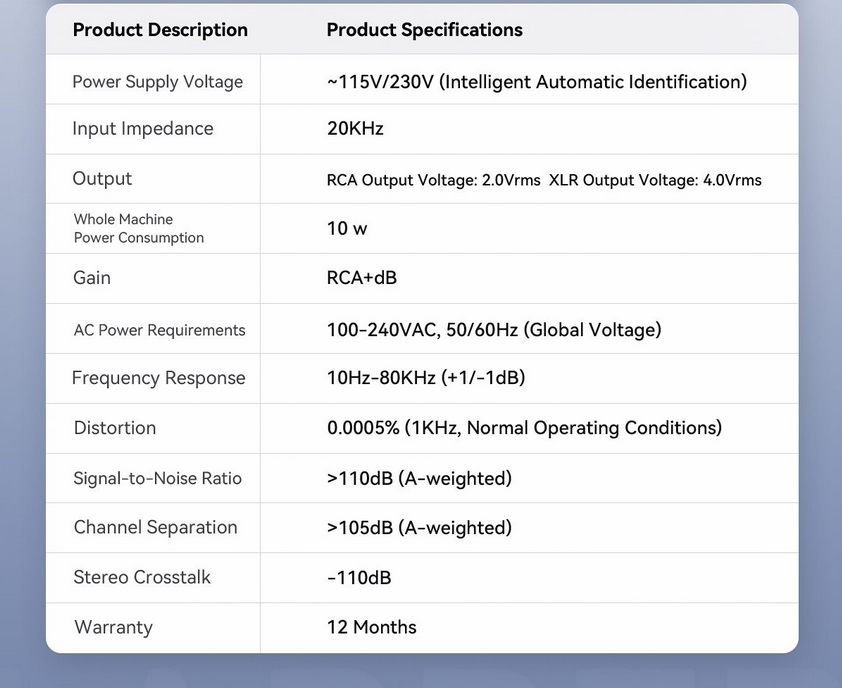Screen dimensions: 842x688
Task: Select the Stereo Crosstalk label
Action: 142,578
